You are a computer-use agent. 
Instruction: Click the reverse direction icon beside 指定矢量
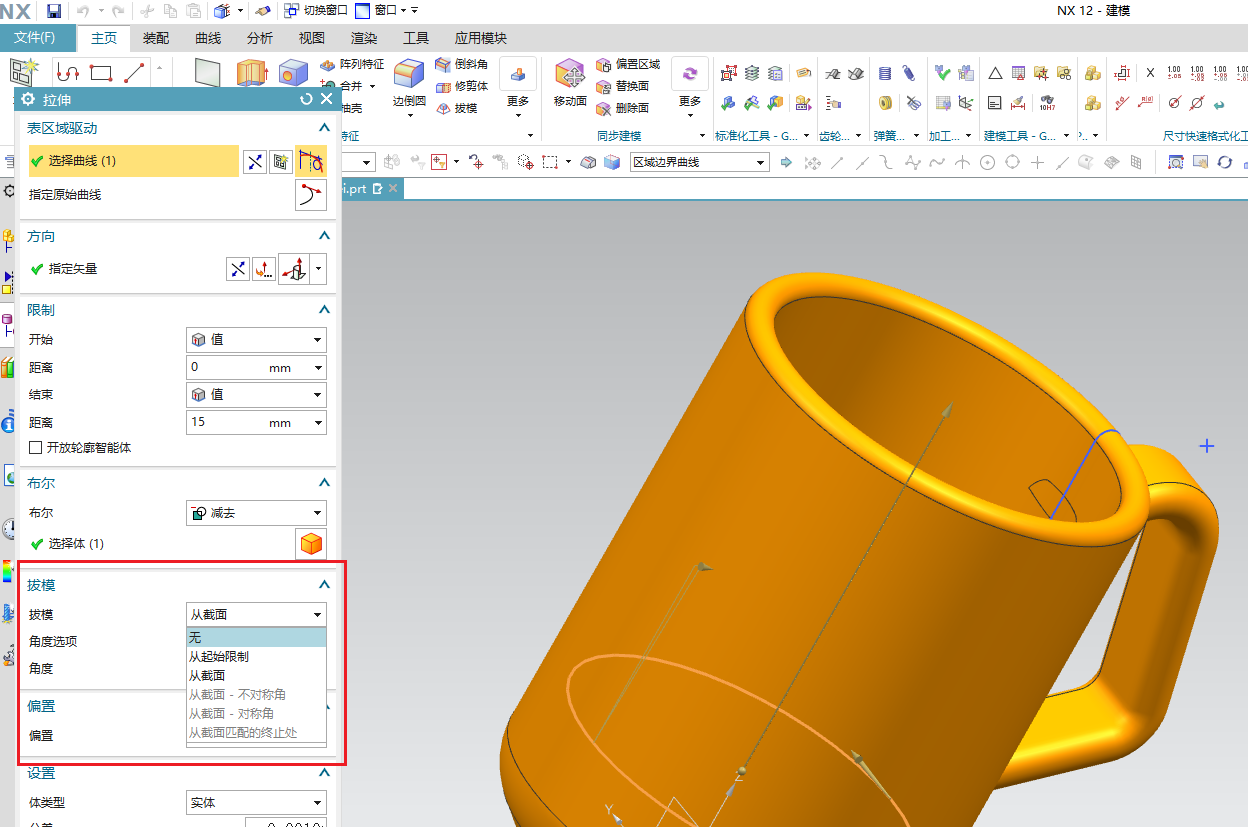237,268
